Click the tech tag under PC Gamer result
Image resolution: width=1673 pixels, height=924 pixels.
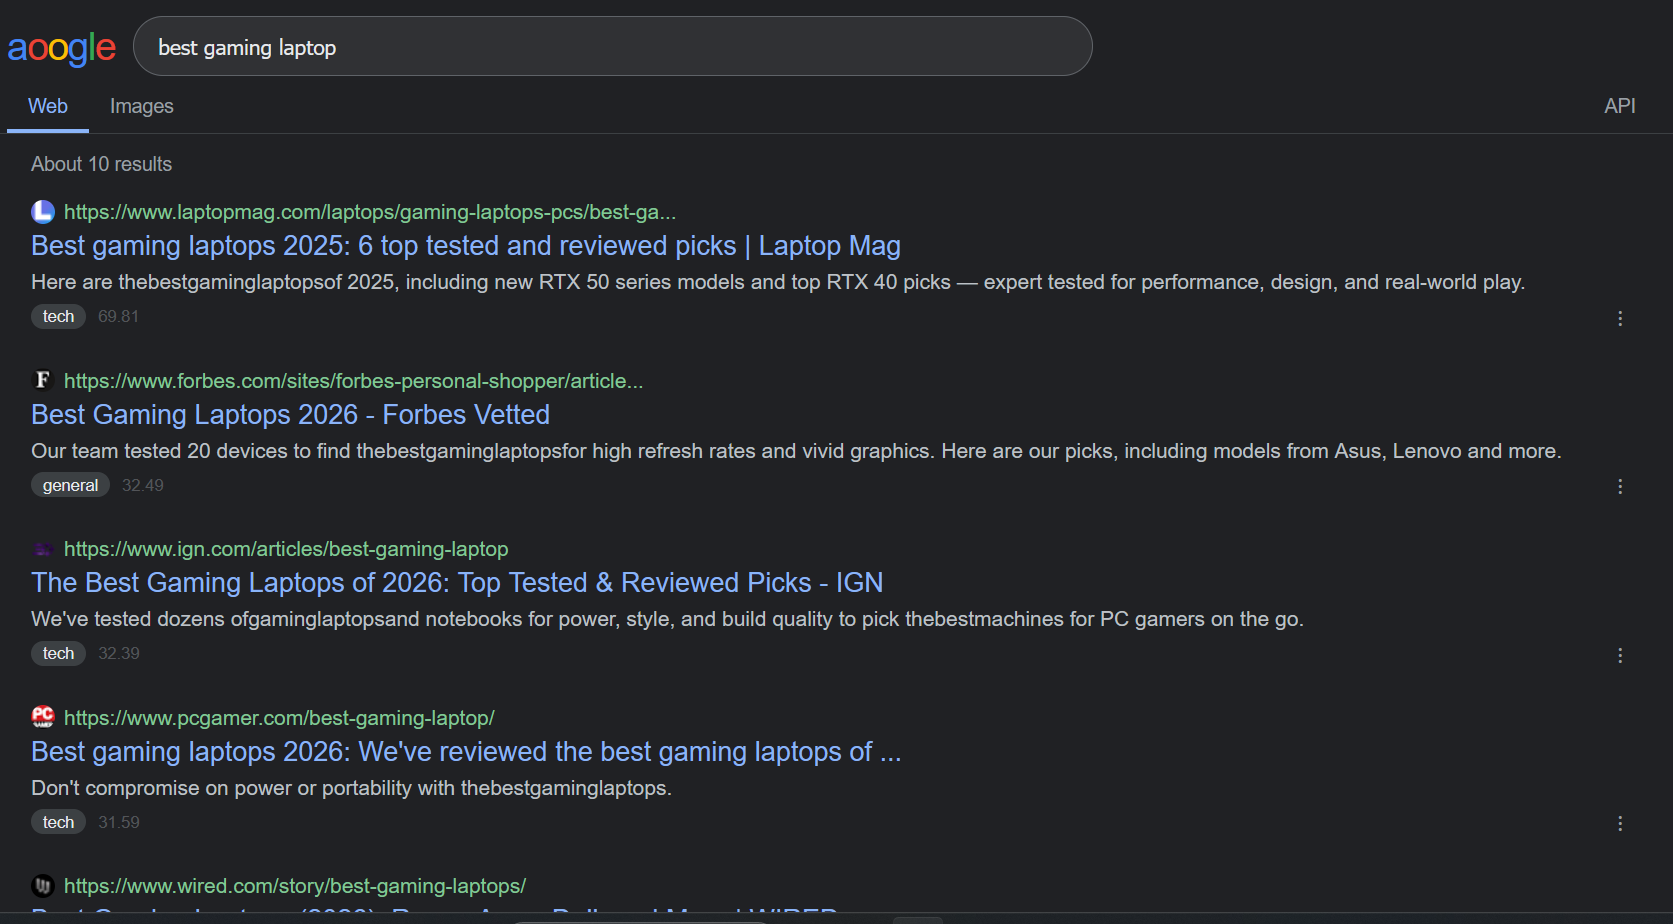(58, 822)
